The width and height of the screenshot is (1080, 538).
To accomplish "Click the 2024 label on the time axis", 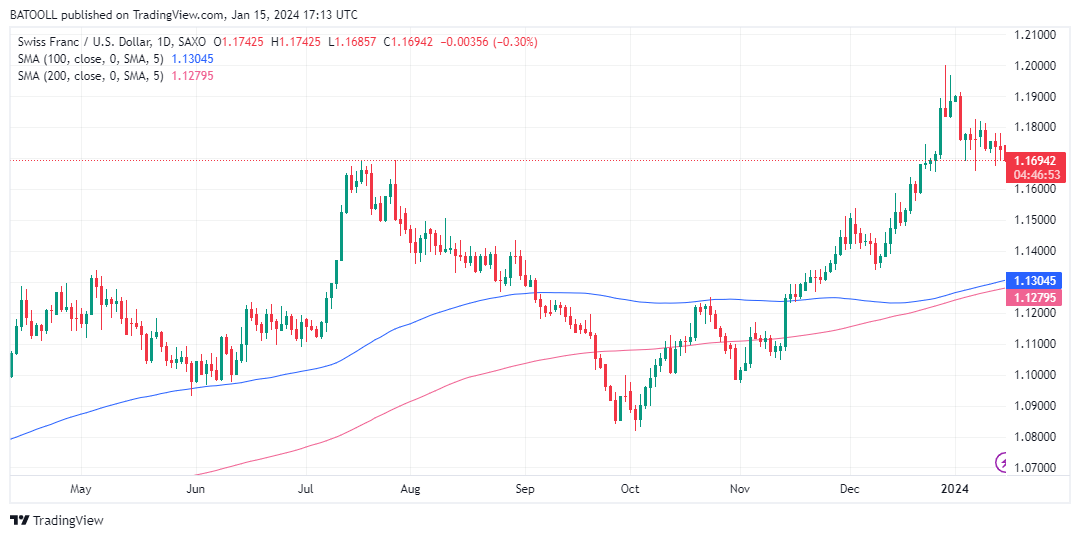I will click(x=956, y=489).
